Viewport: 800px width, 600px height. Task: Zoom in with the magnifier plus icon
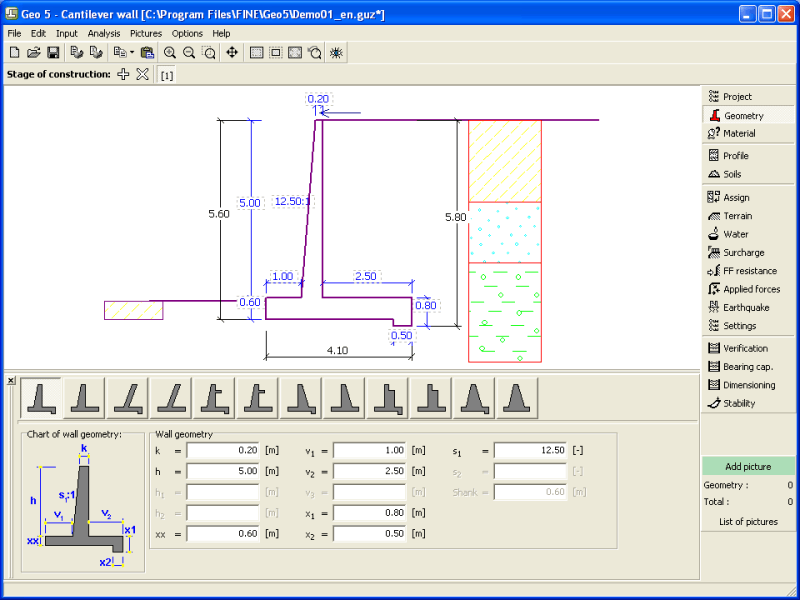pyautogui.click(x=170, y=52)
